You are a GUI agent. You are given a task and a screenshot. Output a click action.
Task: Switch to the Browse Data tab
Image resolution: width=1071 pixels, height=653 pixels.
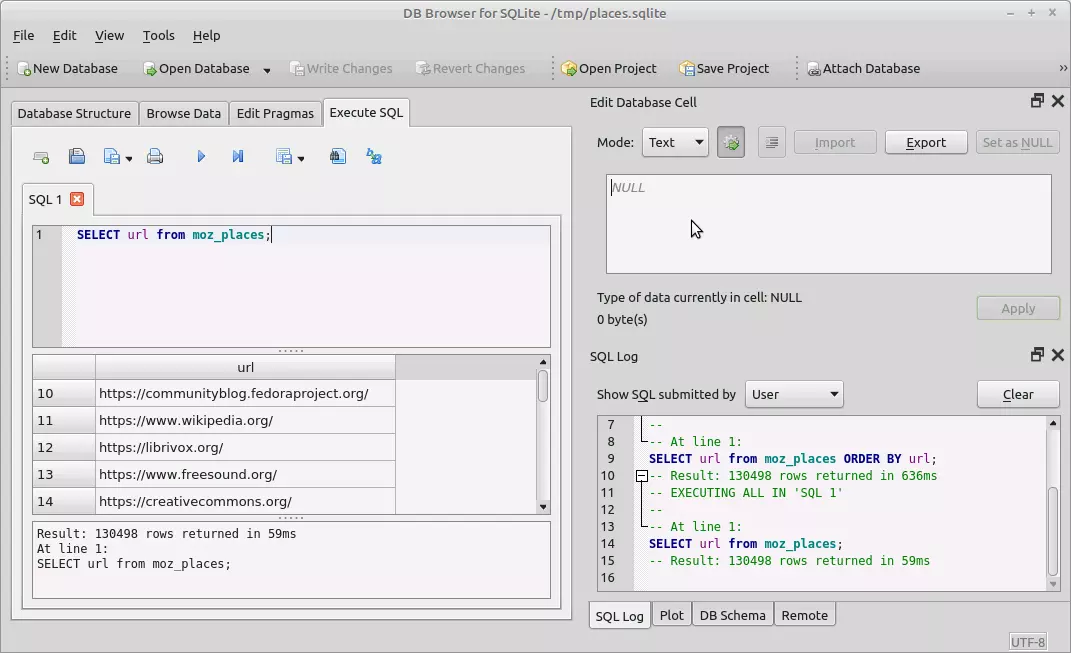(183, 113)
